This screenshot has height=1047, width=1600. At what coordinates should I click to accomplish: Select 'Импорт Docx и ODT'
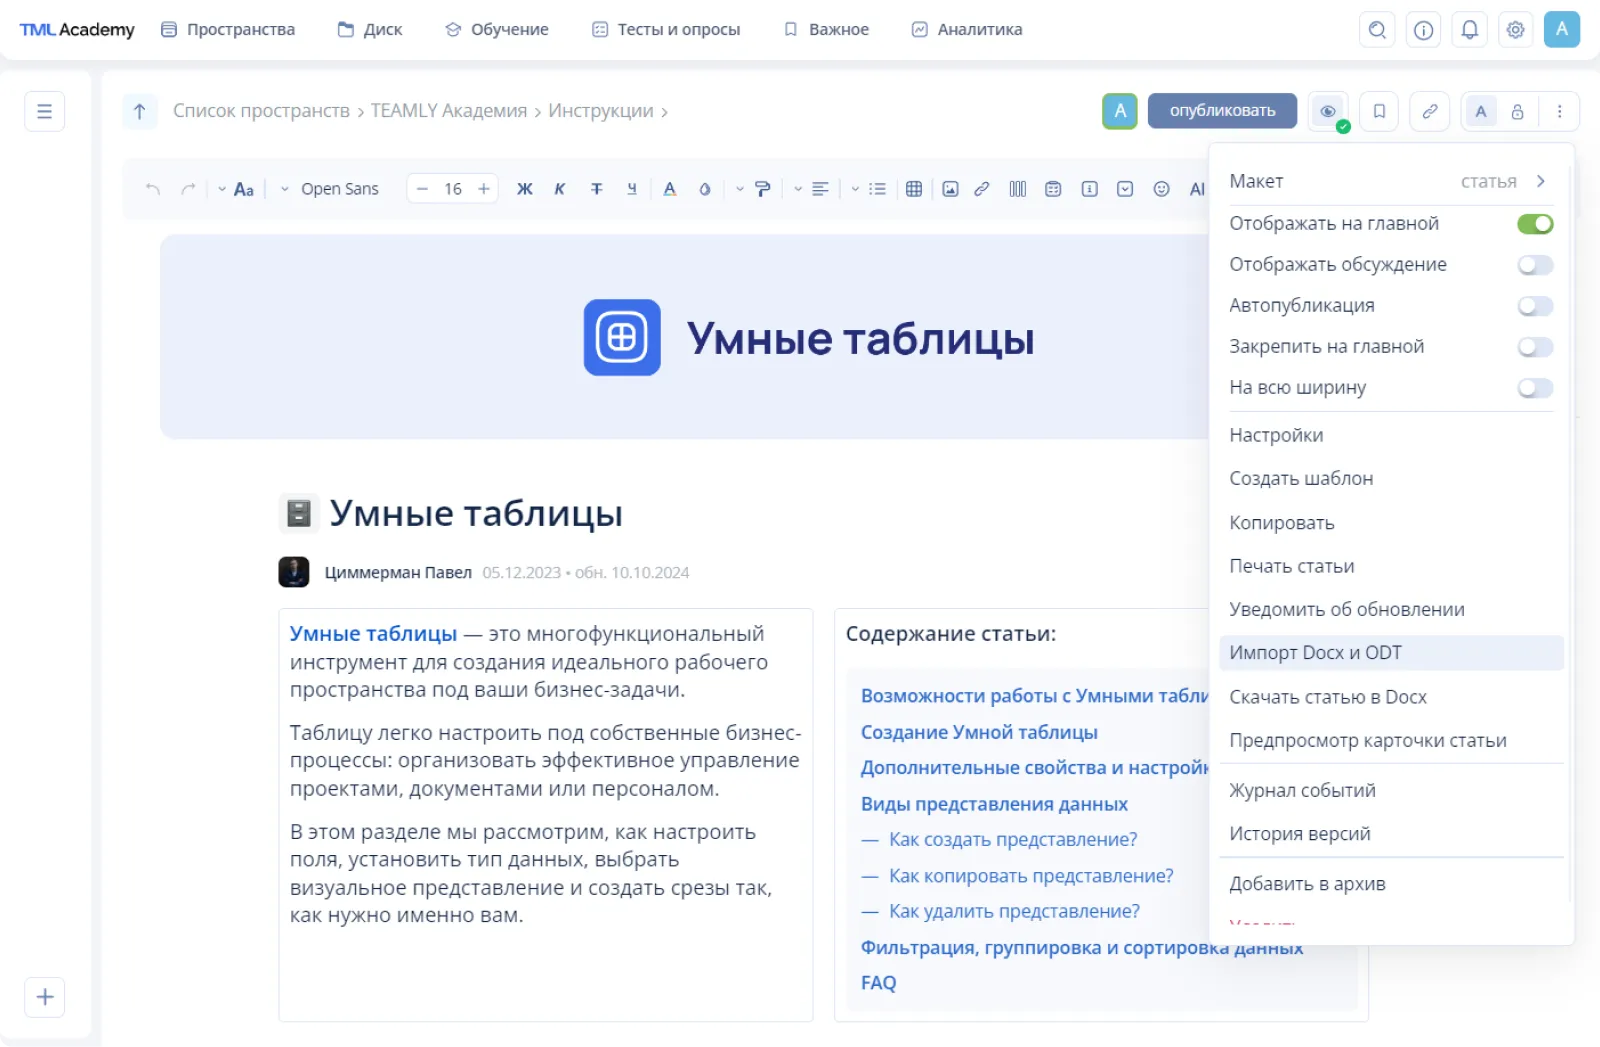[1391, 653]
